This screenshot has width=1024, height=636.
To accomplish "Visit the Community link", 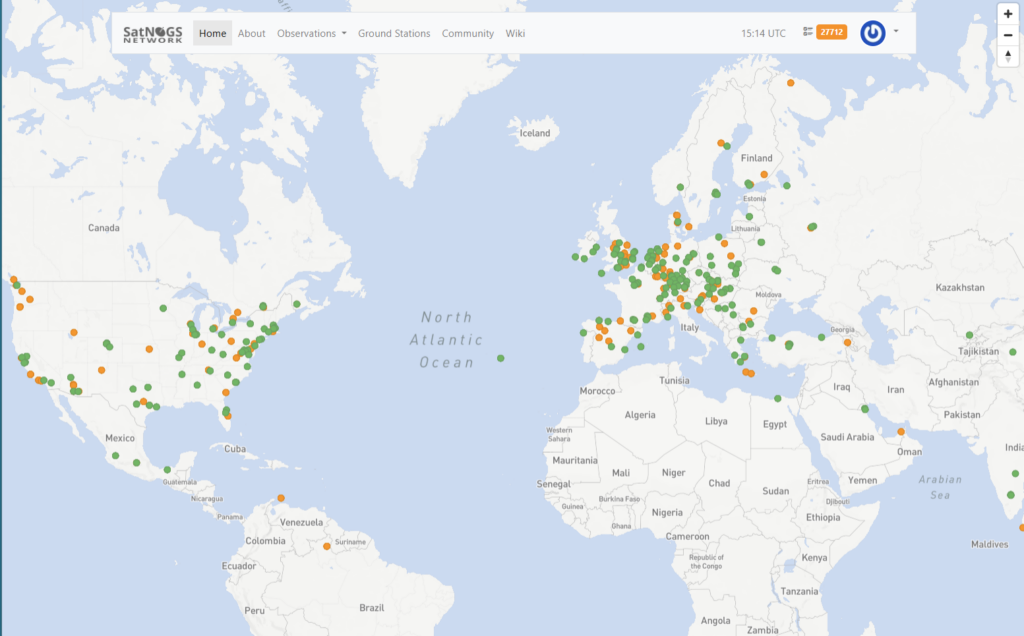I will 468,33.
